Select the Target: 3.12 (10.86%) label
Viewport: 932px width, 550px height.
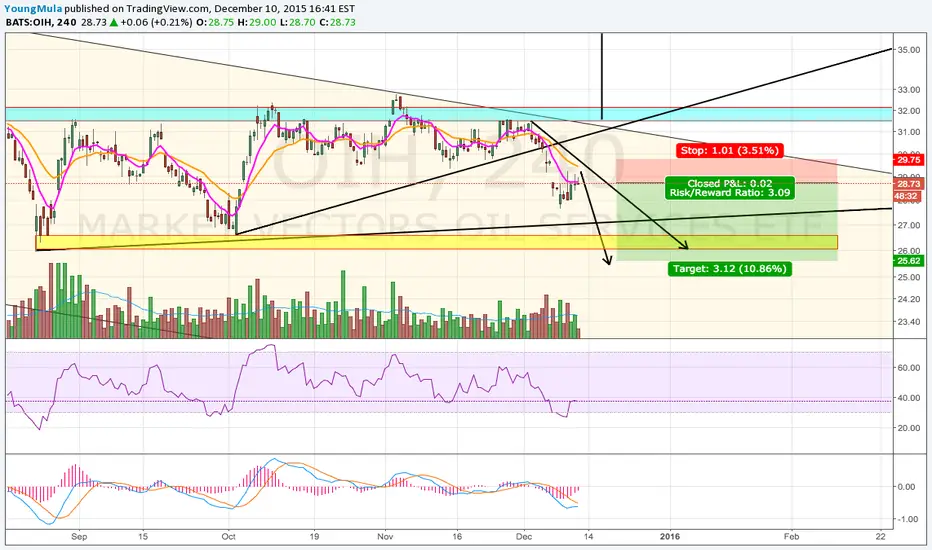[729, 269]
